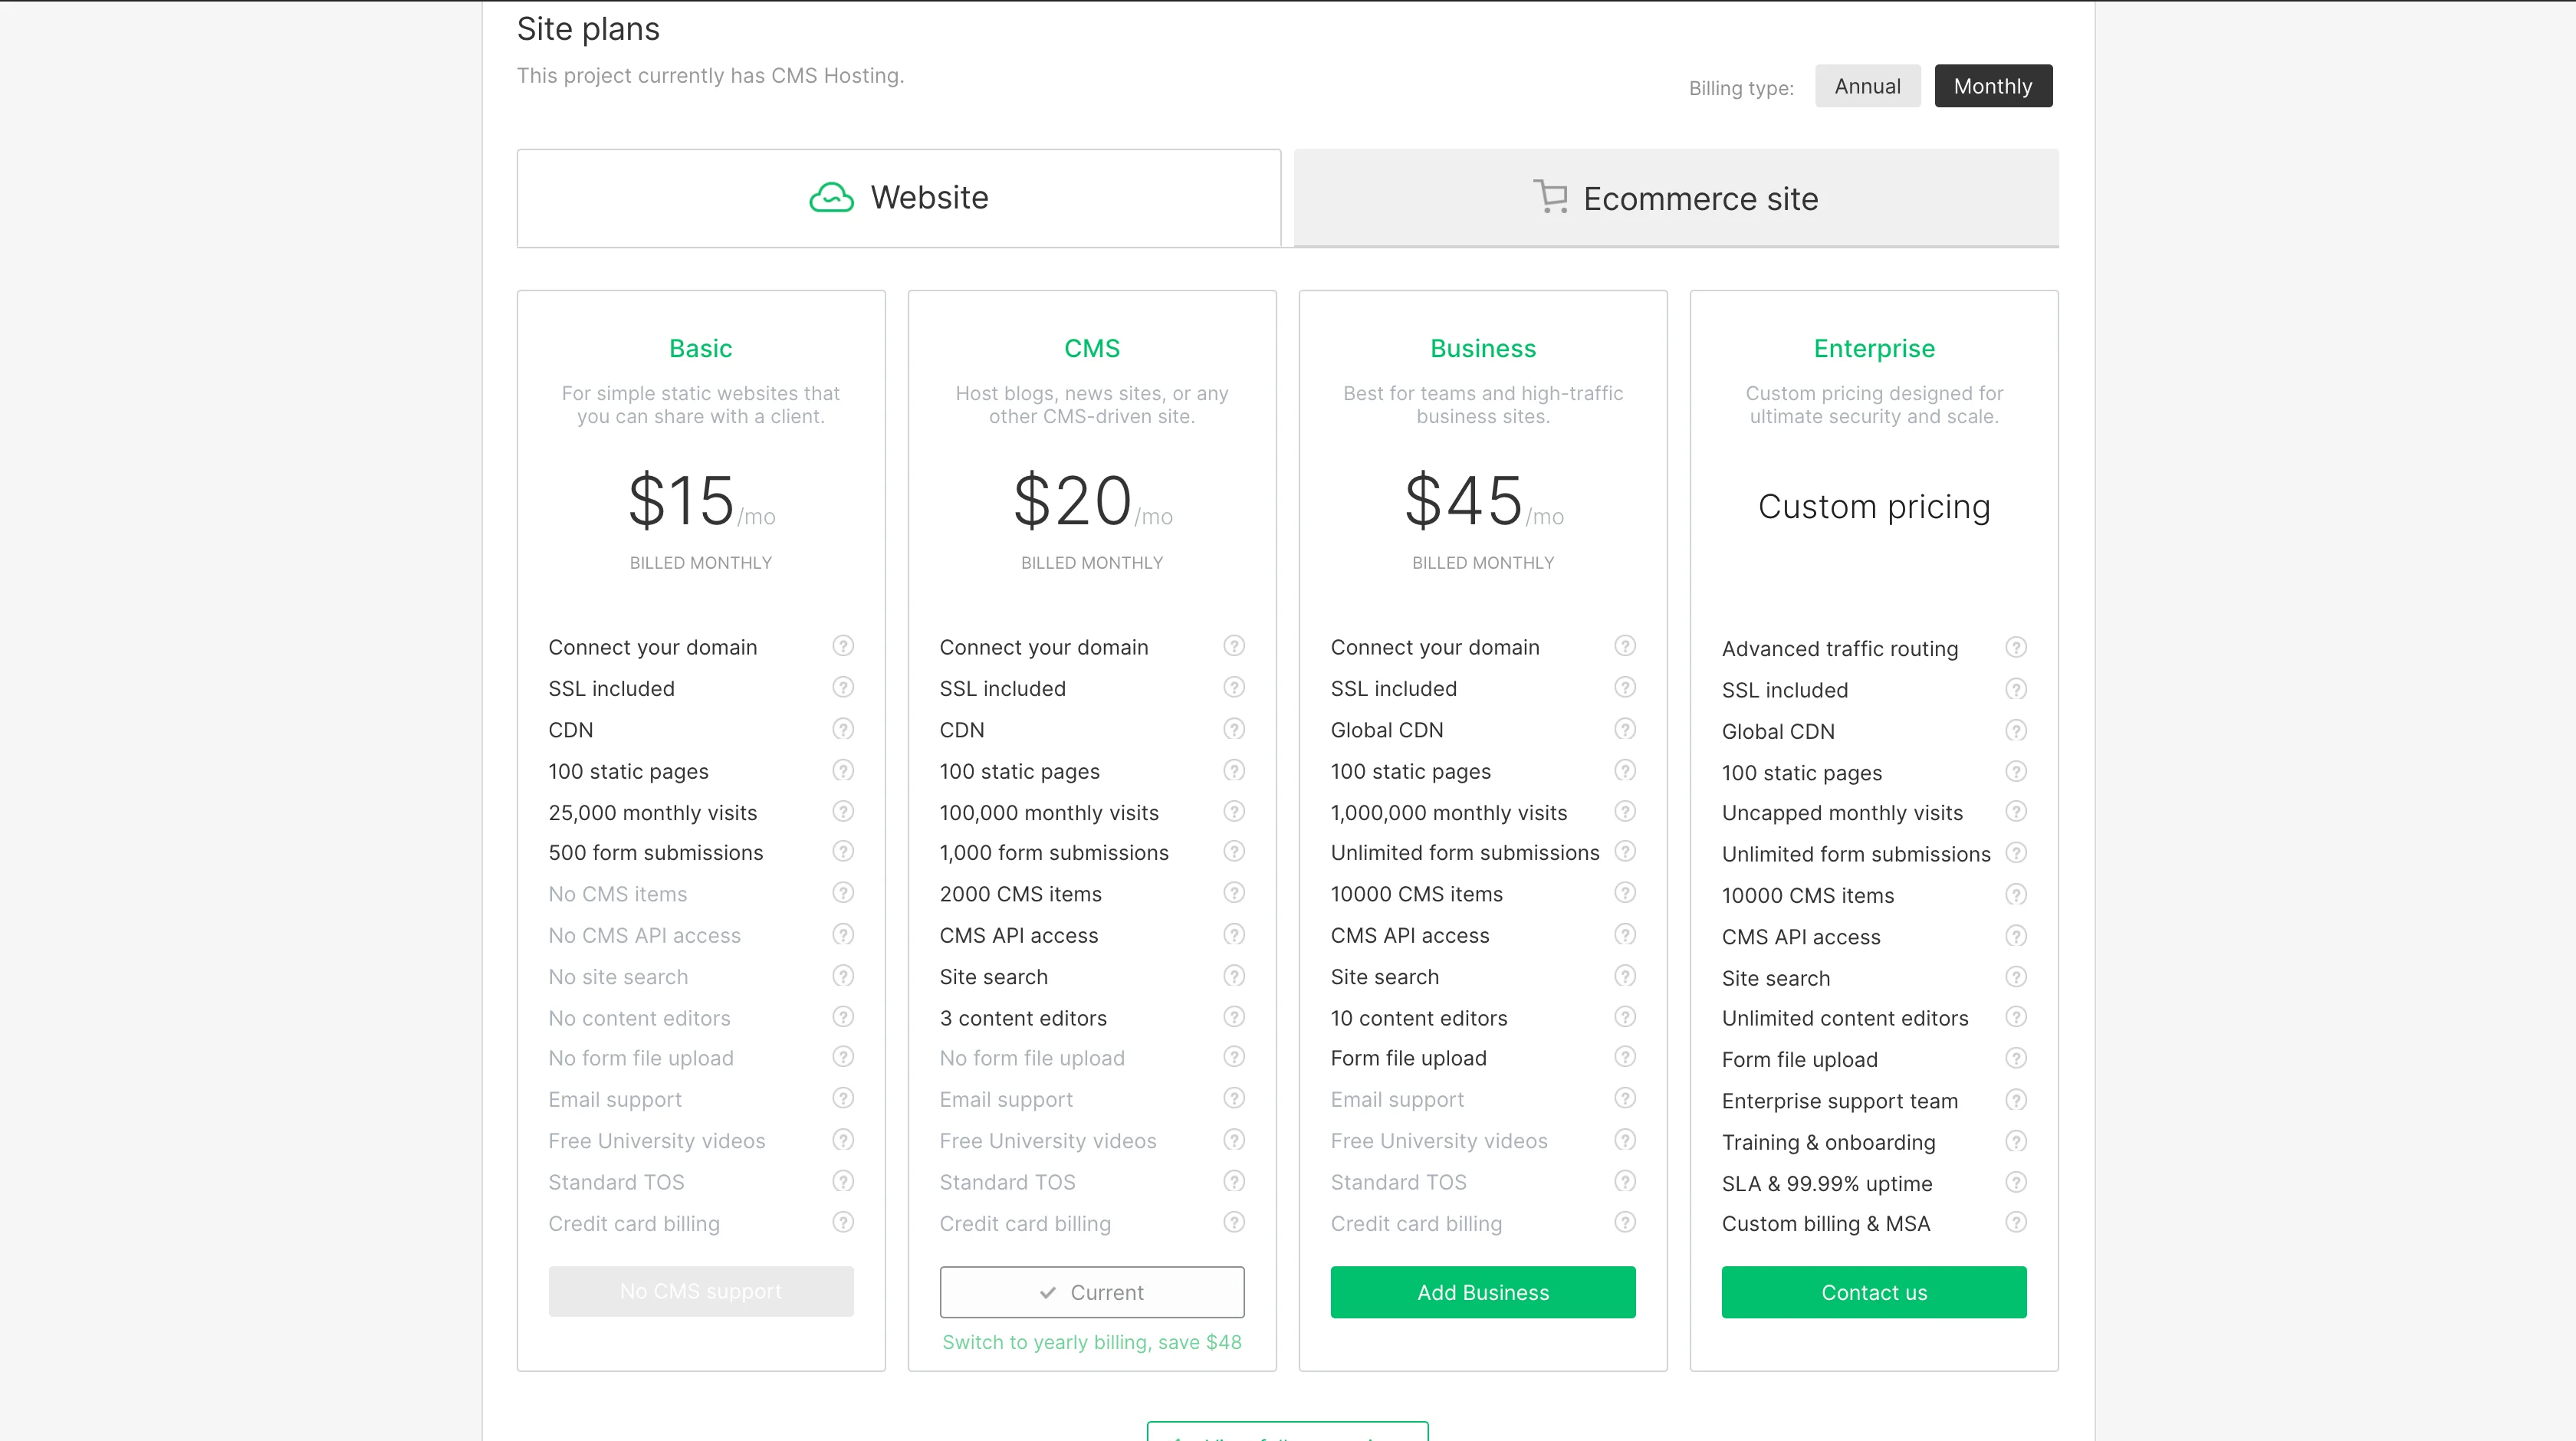This screenshot has height=1441, width=2576.
Task: Open the Website plans tab
Action: [x=898, y=198]
